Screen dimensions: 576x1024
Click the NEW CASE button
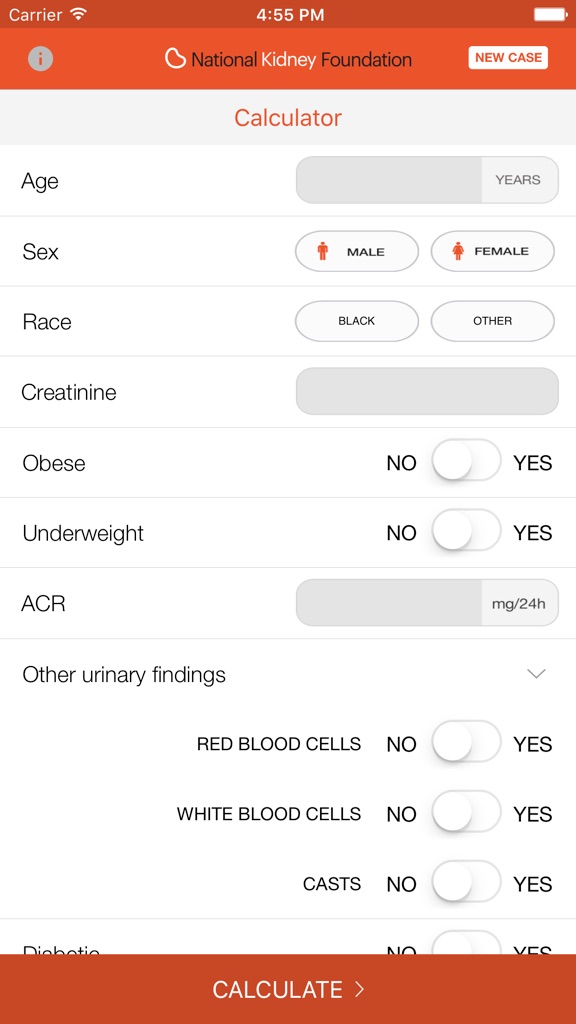508,57
